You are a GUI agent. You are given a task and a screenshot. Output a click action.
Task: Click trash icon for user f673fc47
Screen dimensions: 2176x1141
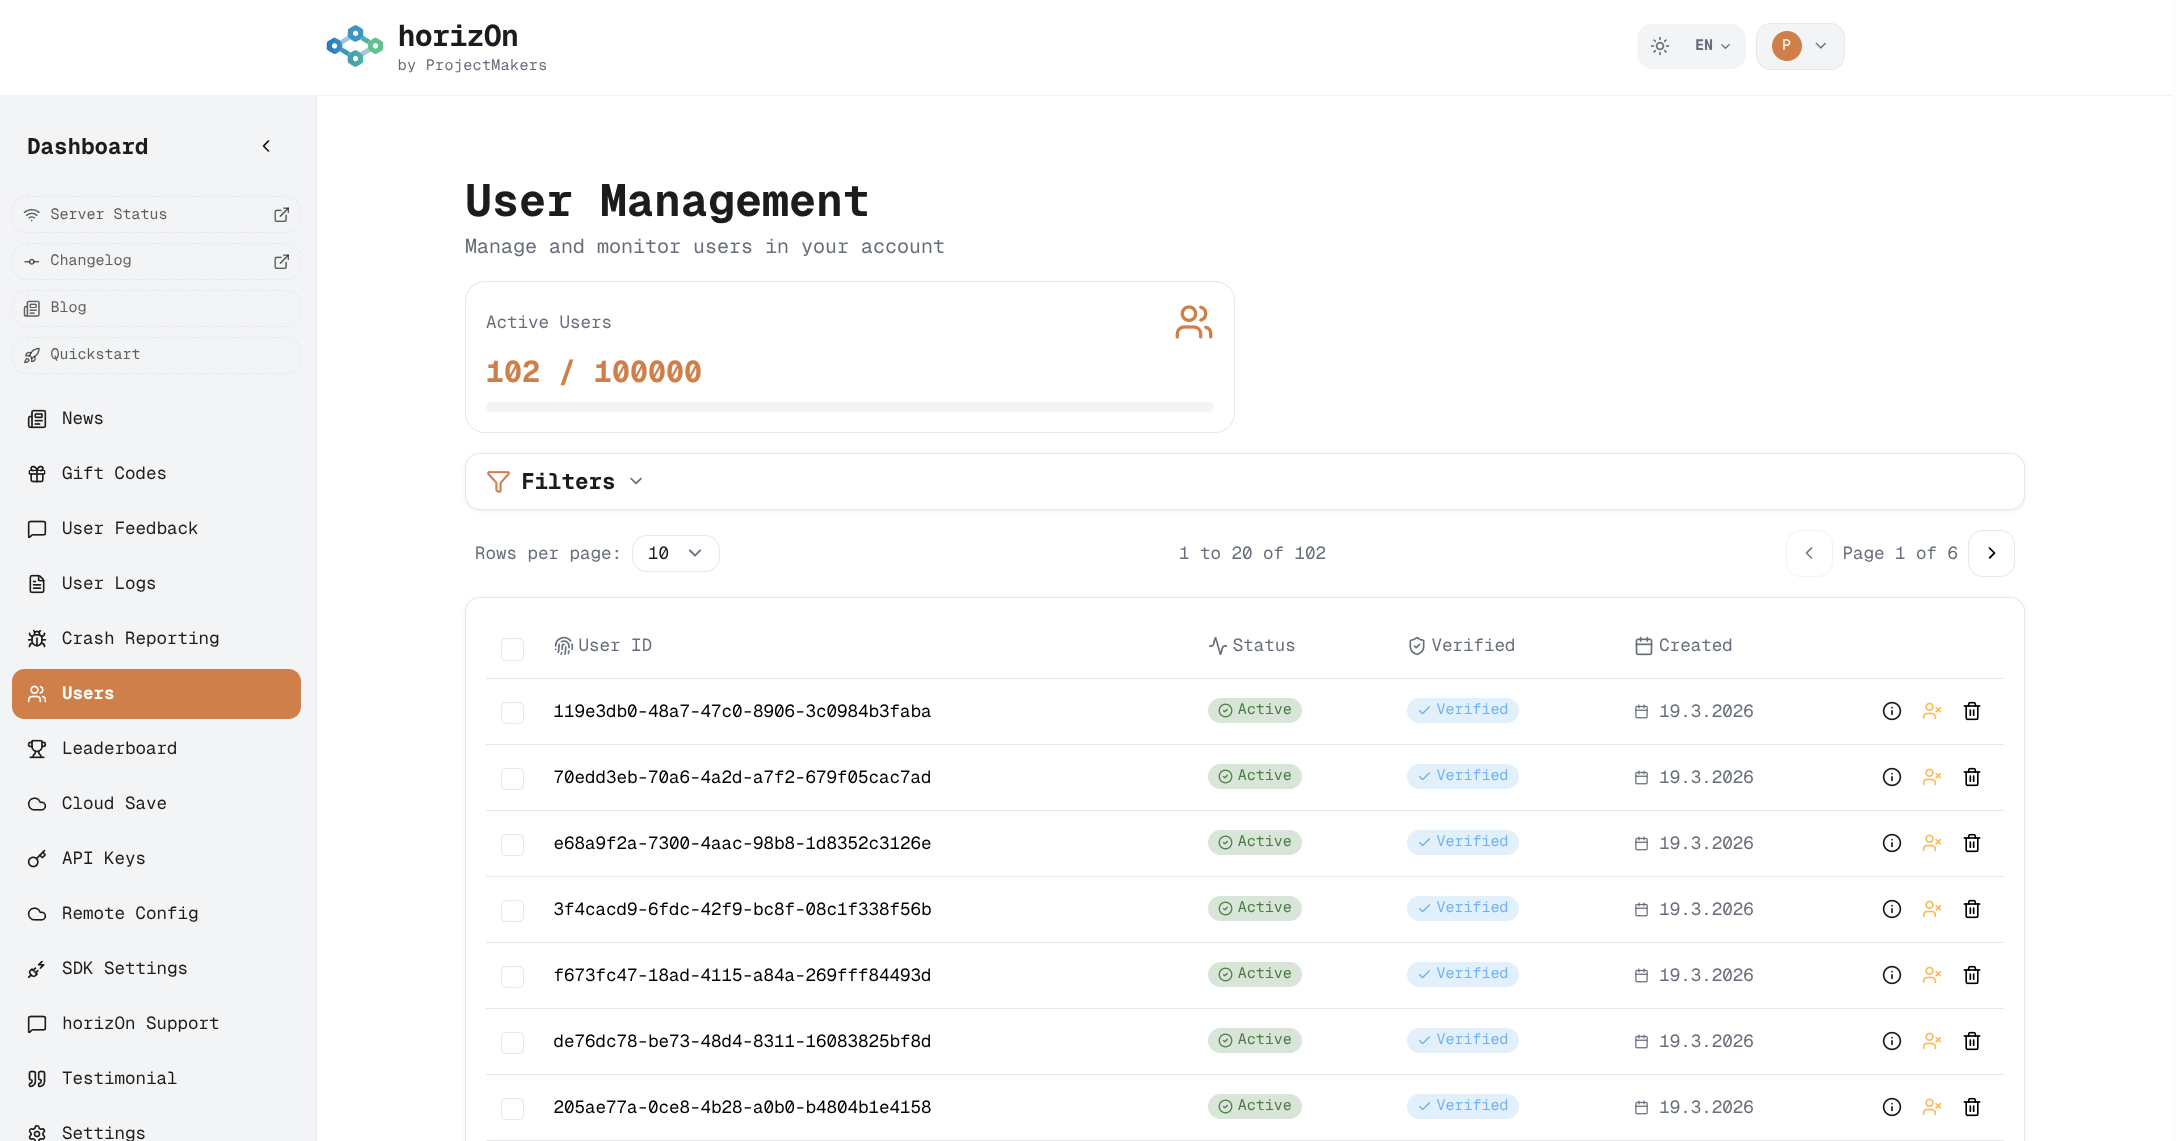click(1971, 975)
